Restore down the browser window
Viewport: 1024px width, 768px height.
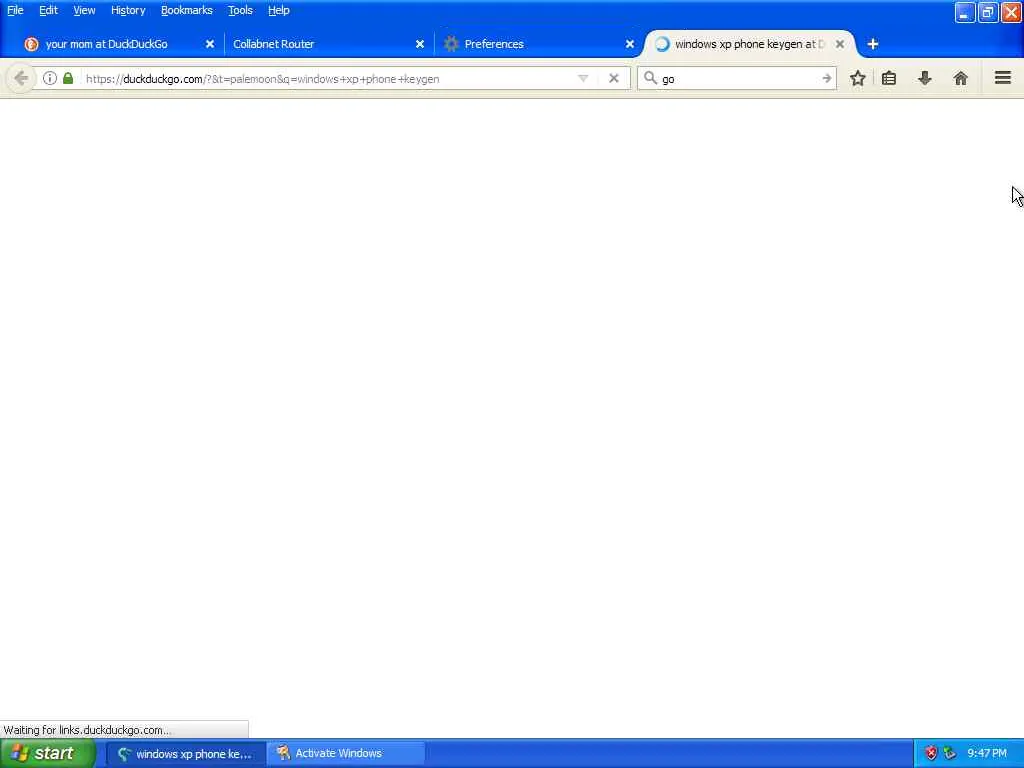click(x=988, y=12)
